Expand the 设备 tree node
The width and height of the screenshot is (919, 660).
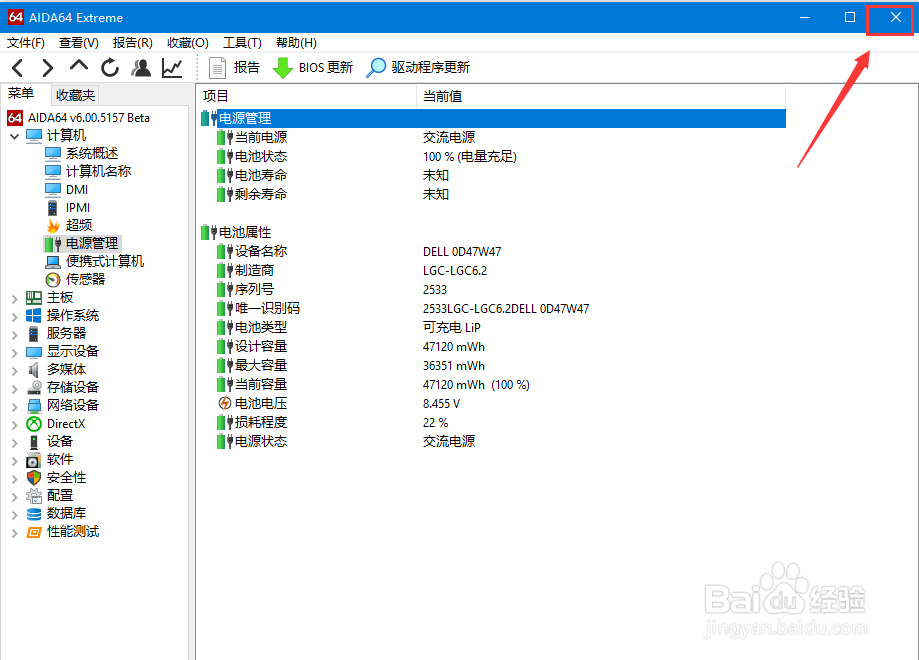coord(15,443)
